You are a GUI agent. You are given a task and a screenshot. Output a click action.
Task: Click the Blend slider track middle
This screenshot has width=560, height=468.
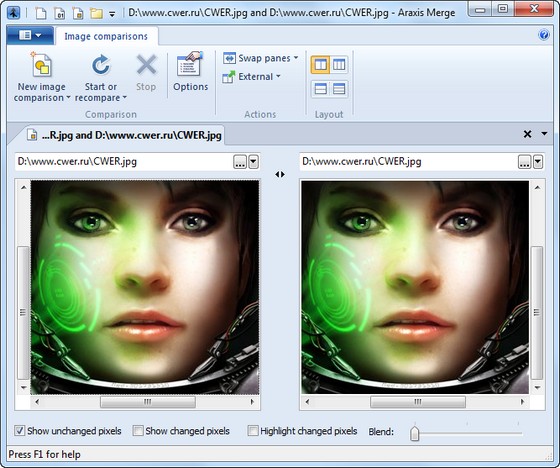coord(466,433)
